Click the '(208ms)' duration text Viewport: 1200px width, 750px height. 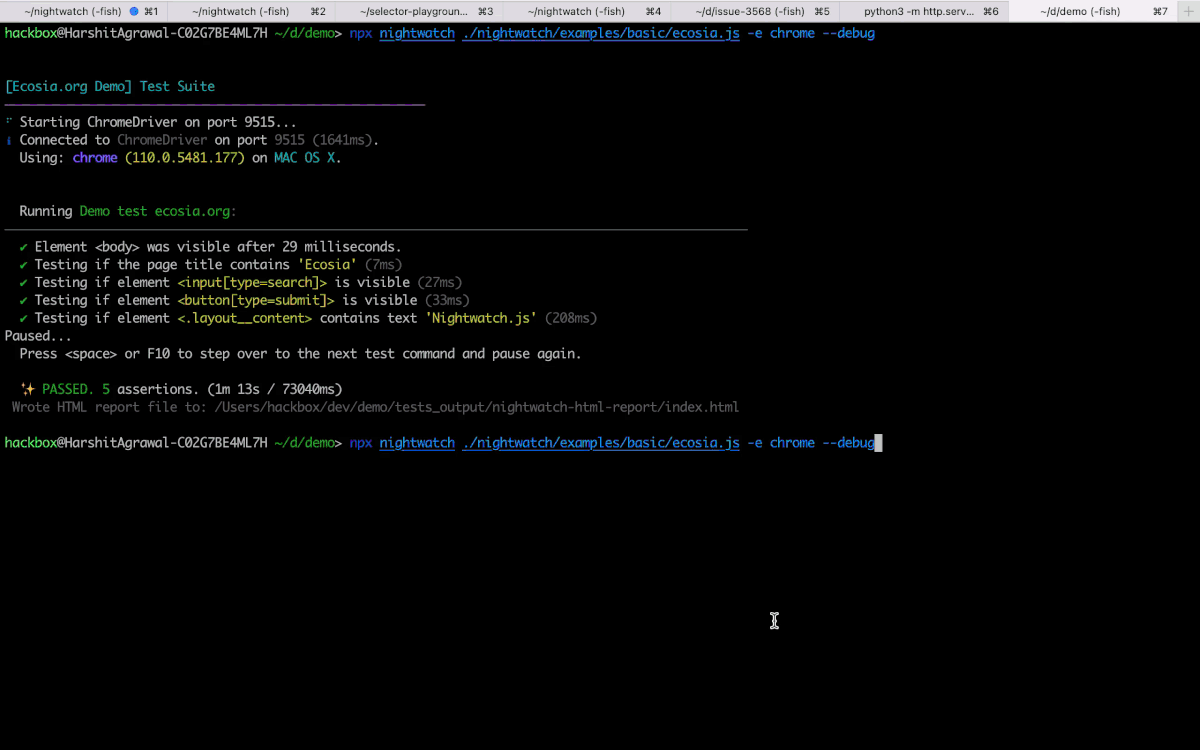tap(571, 319)
